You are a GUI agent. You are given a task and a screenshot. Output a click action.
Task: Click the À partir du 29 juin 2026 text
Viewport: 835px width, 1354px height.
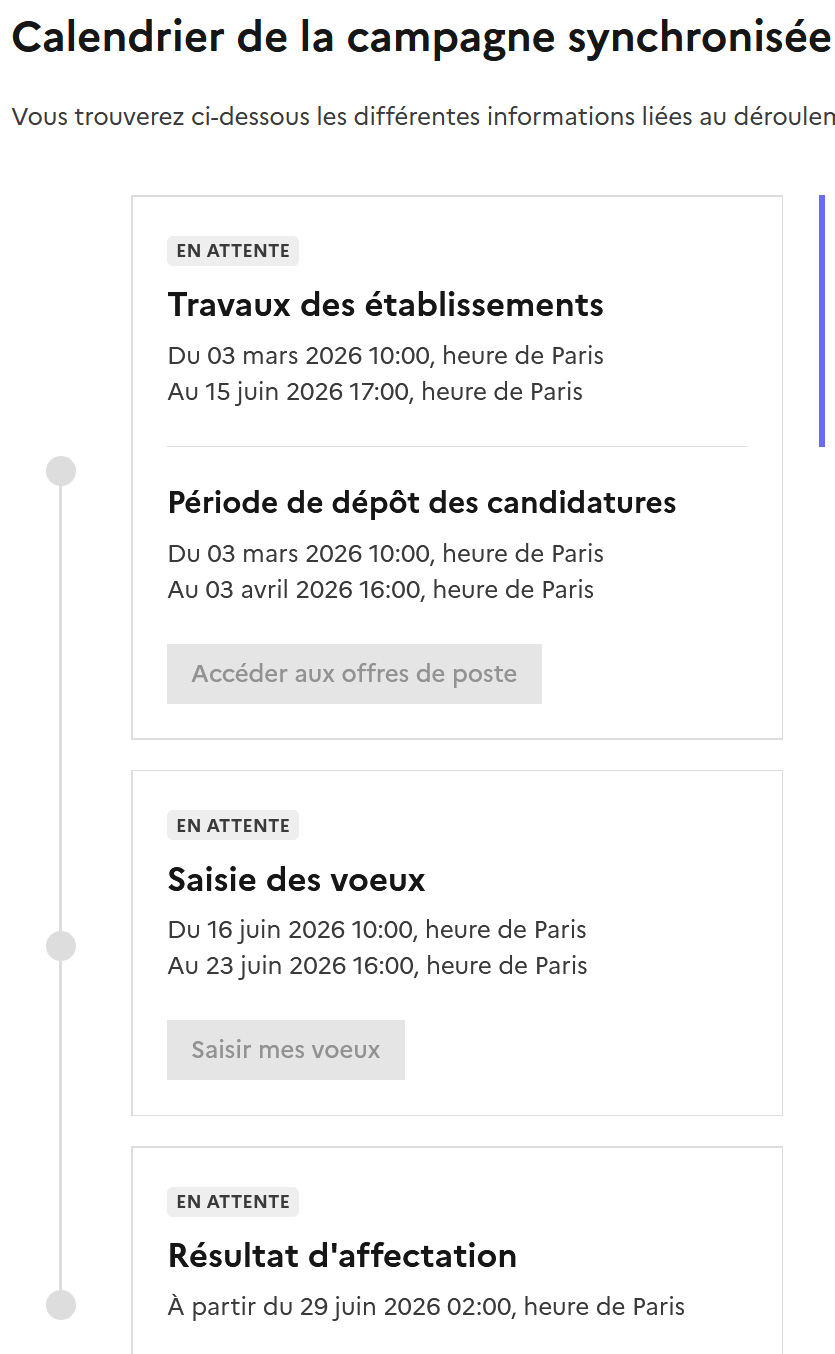point(426,1306)
